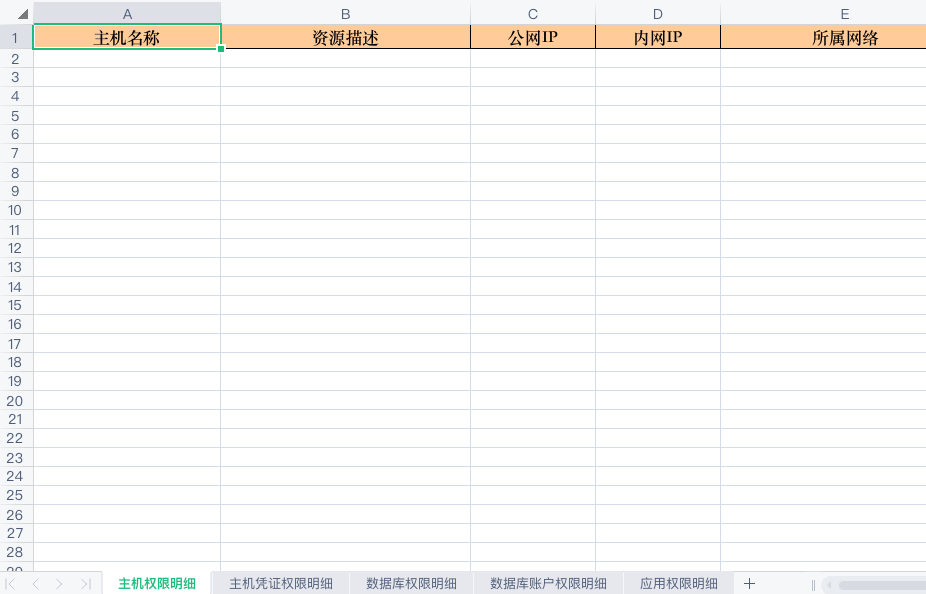
Task: Click the 内网IP header cell
Action: coord(658,37)
